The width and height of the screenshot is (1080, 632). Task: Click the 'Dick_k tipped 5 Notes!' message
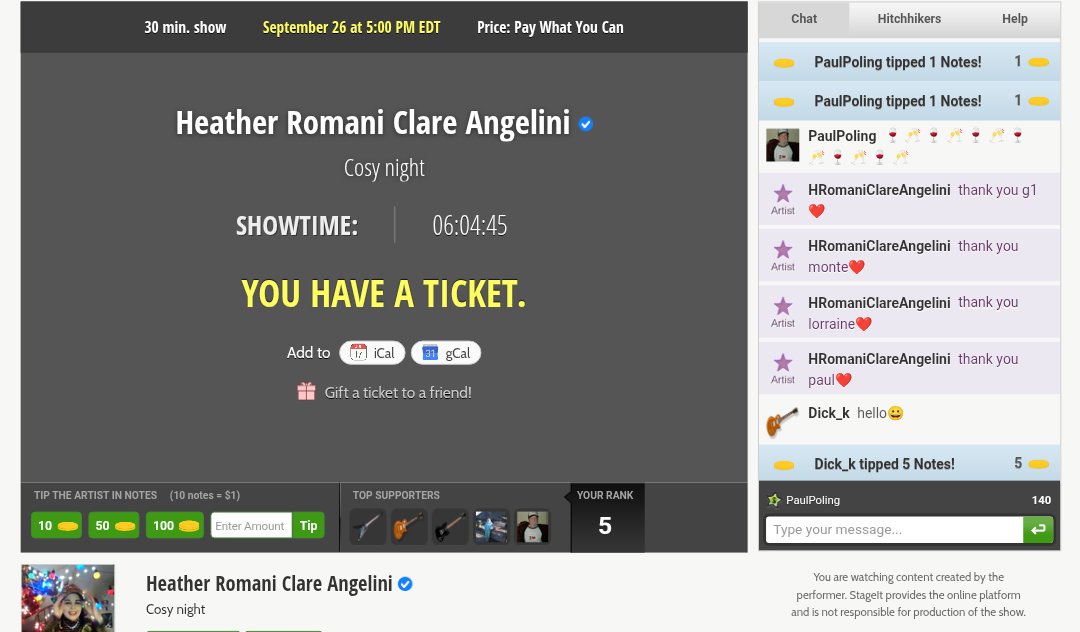(x=909, y=464)
